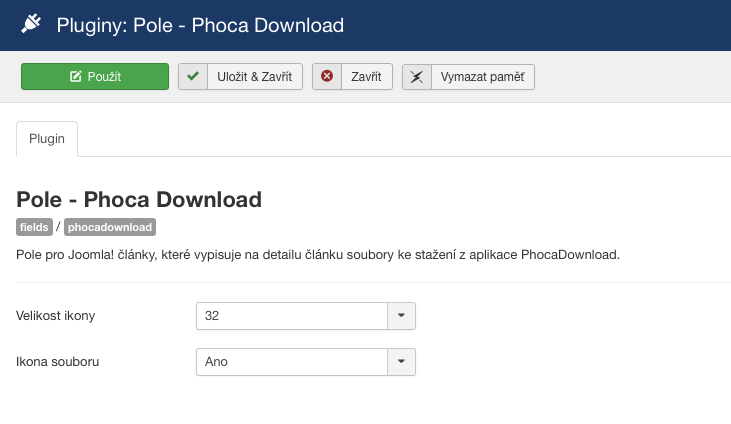Click the phocadownload badge
The width and height of the screenshot is (731, 424).
click(110, 227)
